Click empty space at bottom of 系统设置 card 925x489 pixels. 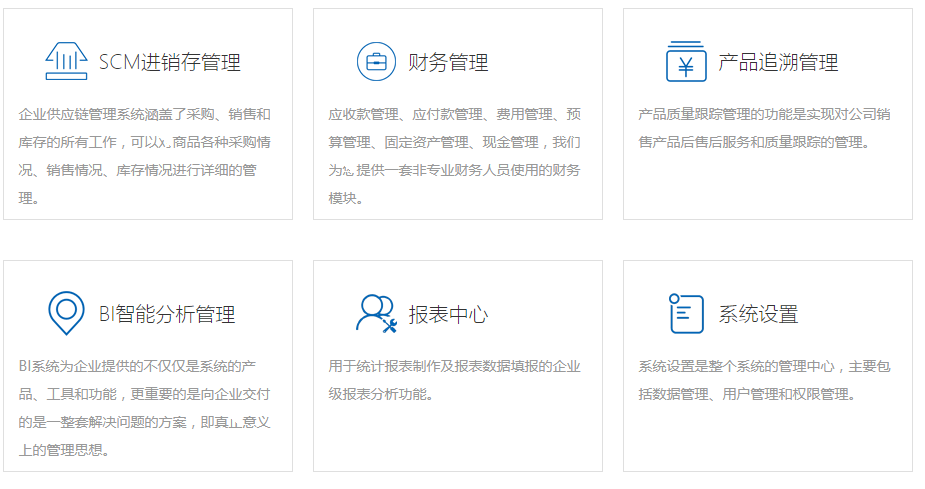point(767,440)
